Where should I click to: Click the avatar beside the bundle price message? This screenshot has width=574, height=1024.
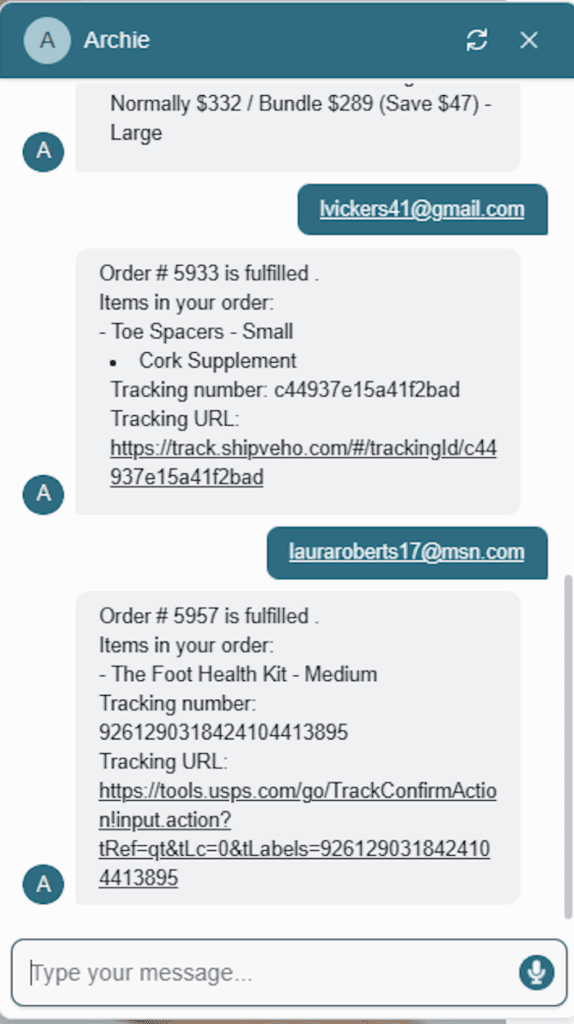(x=43, y=152)
